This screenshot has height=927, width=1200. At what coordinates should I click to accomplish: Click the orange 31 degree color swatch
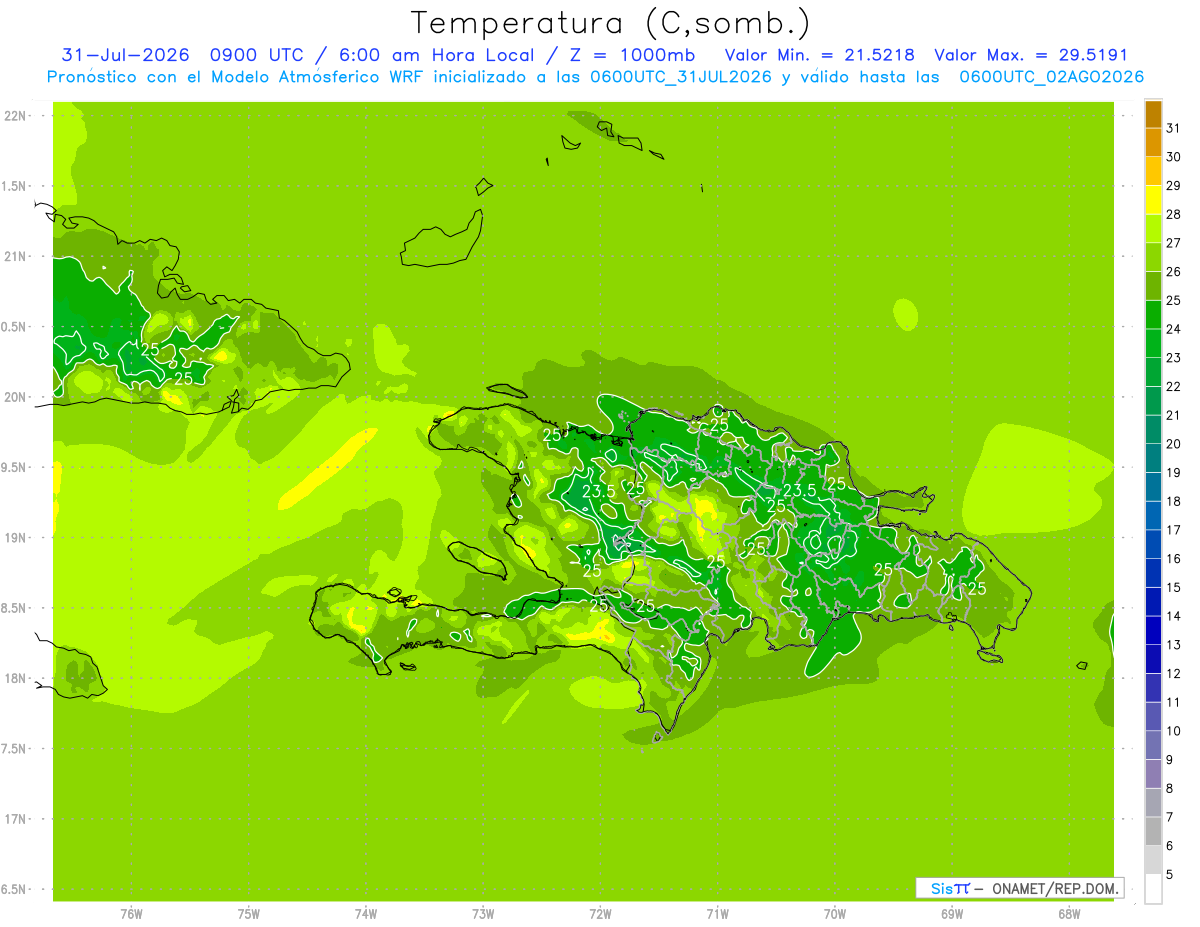(x=1153, y=114)
